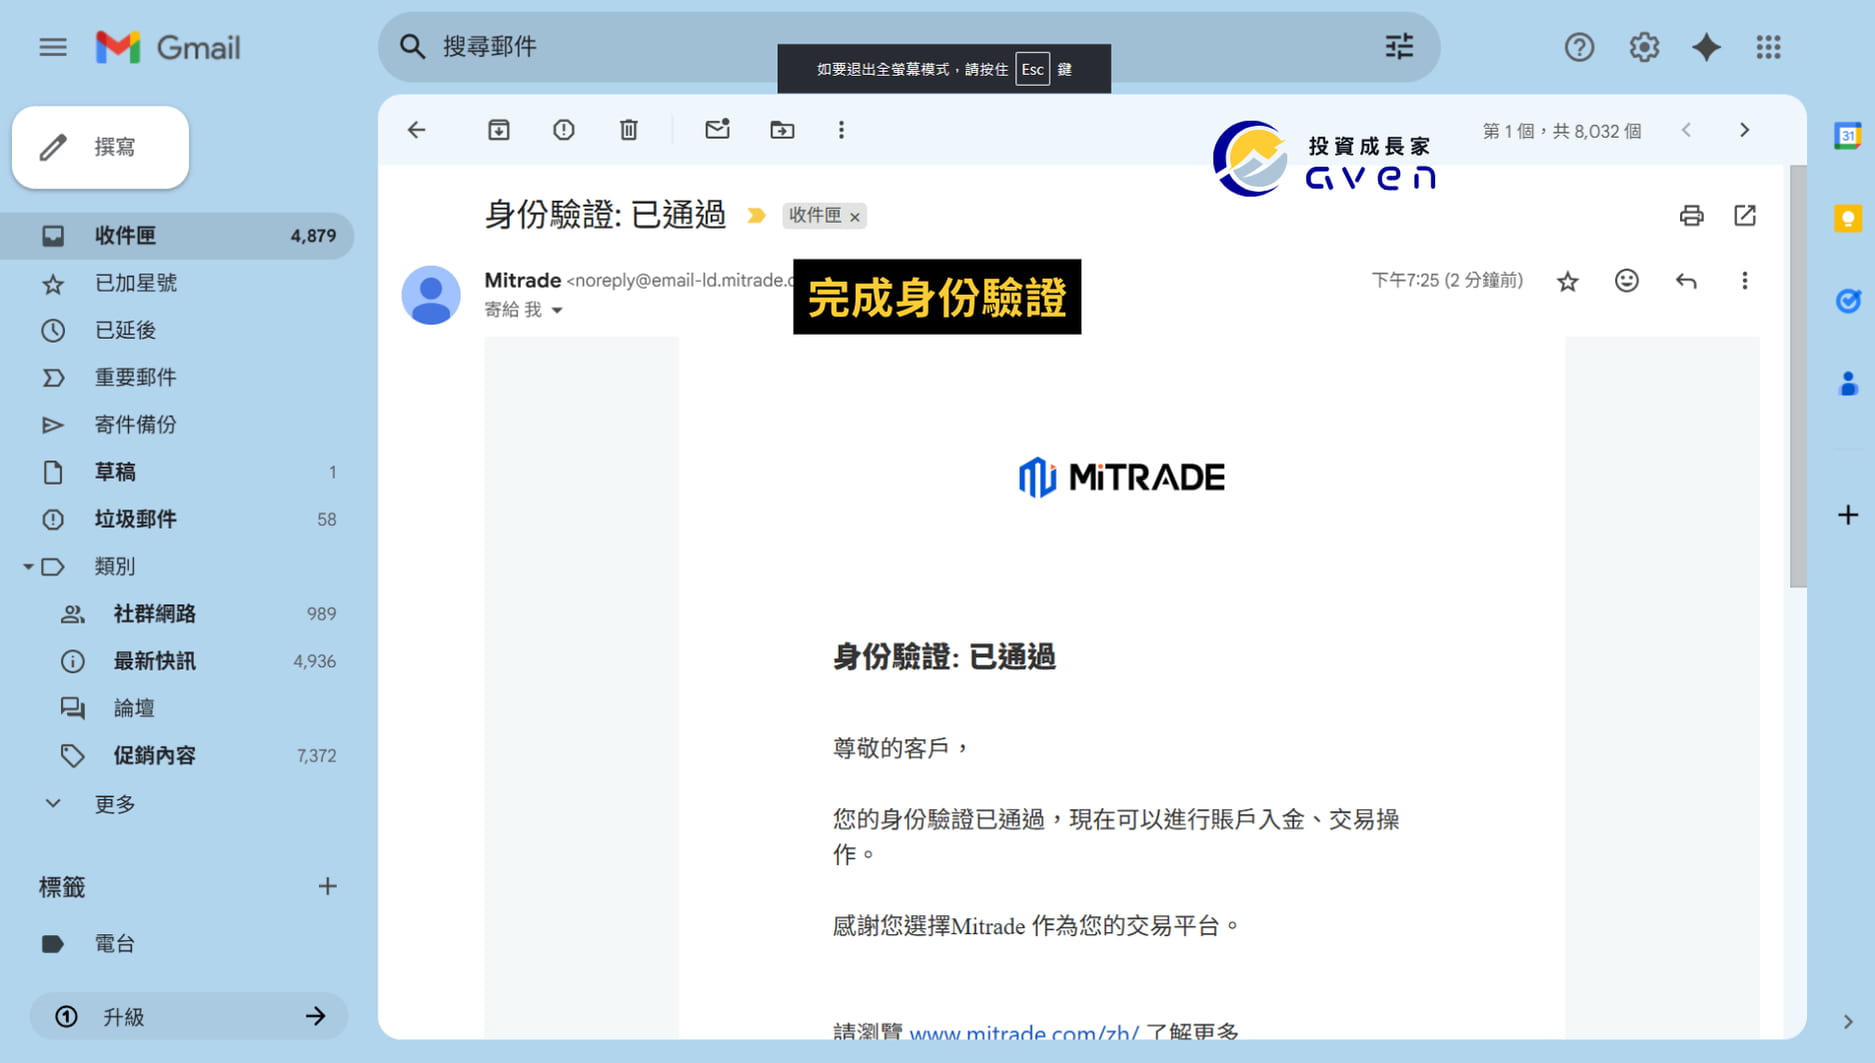Click the Gmail logo

168,47
